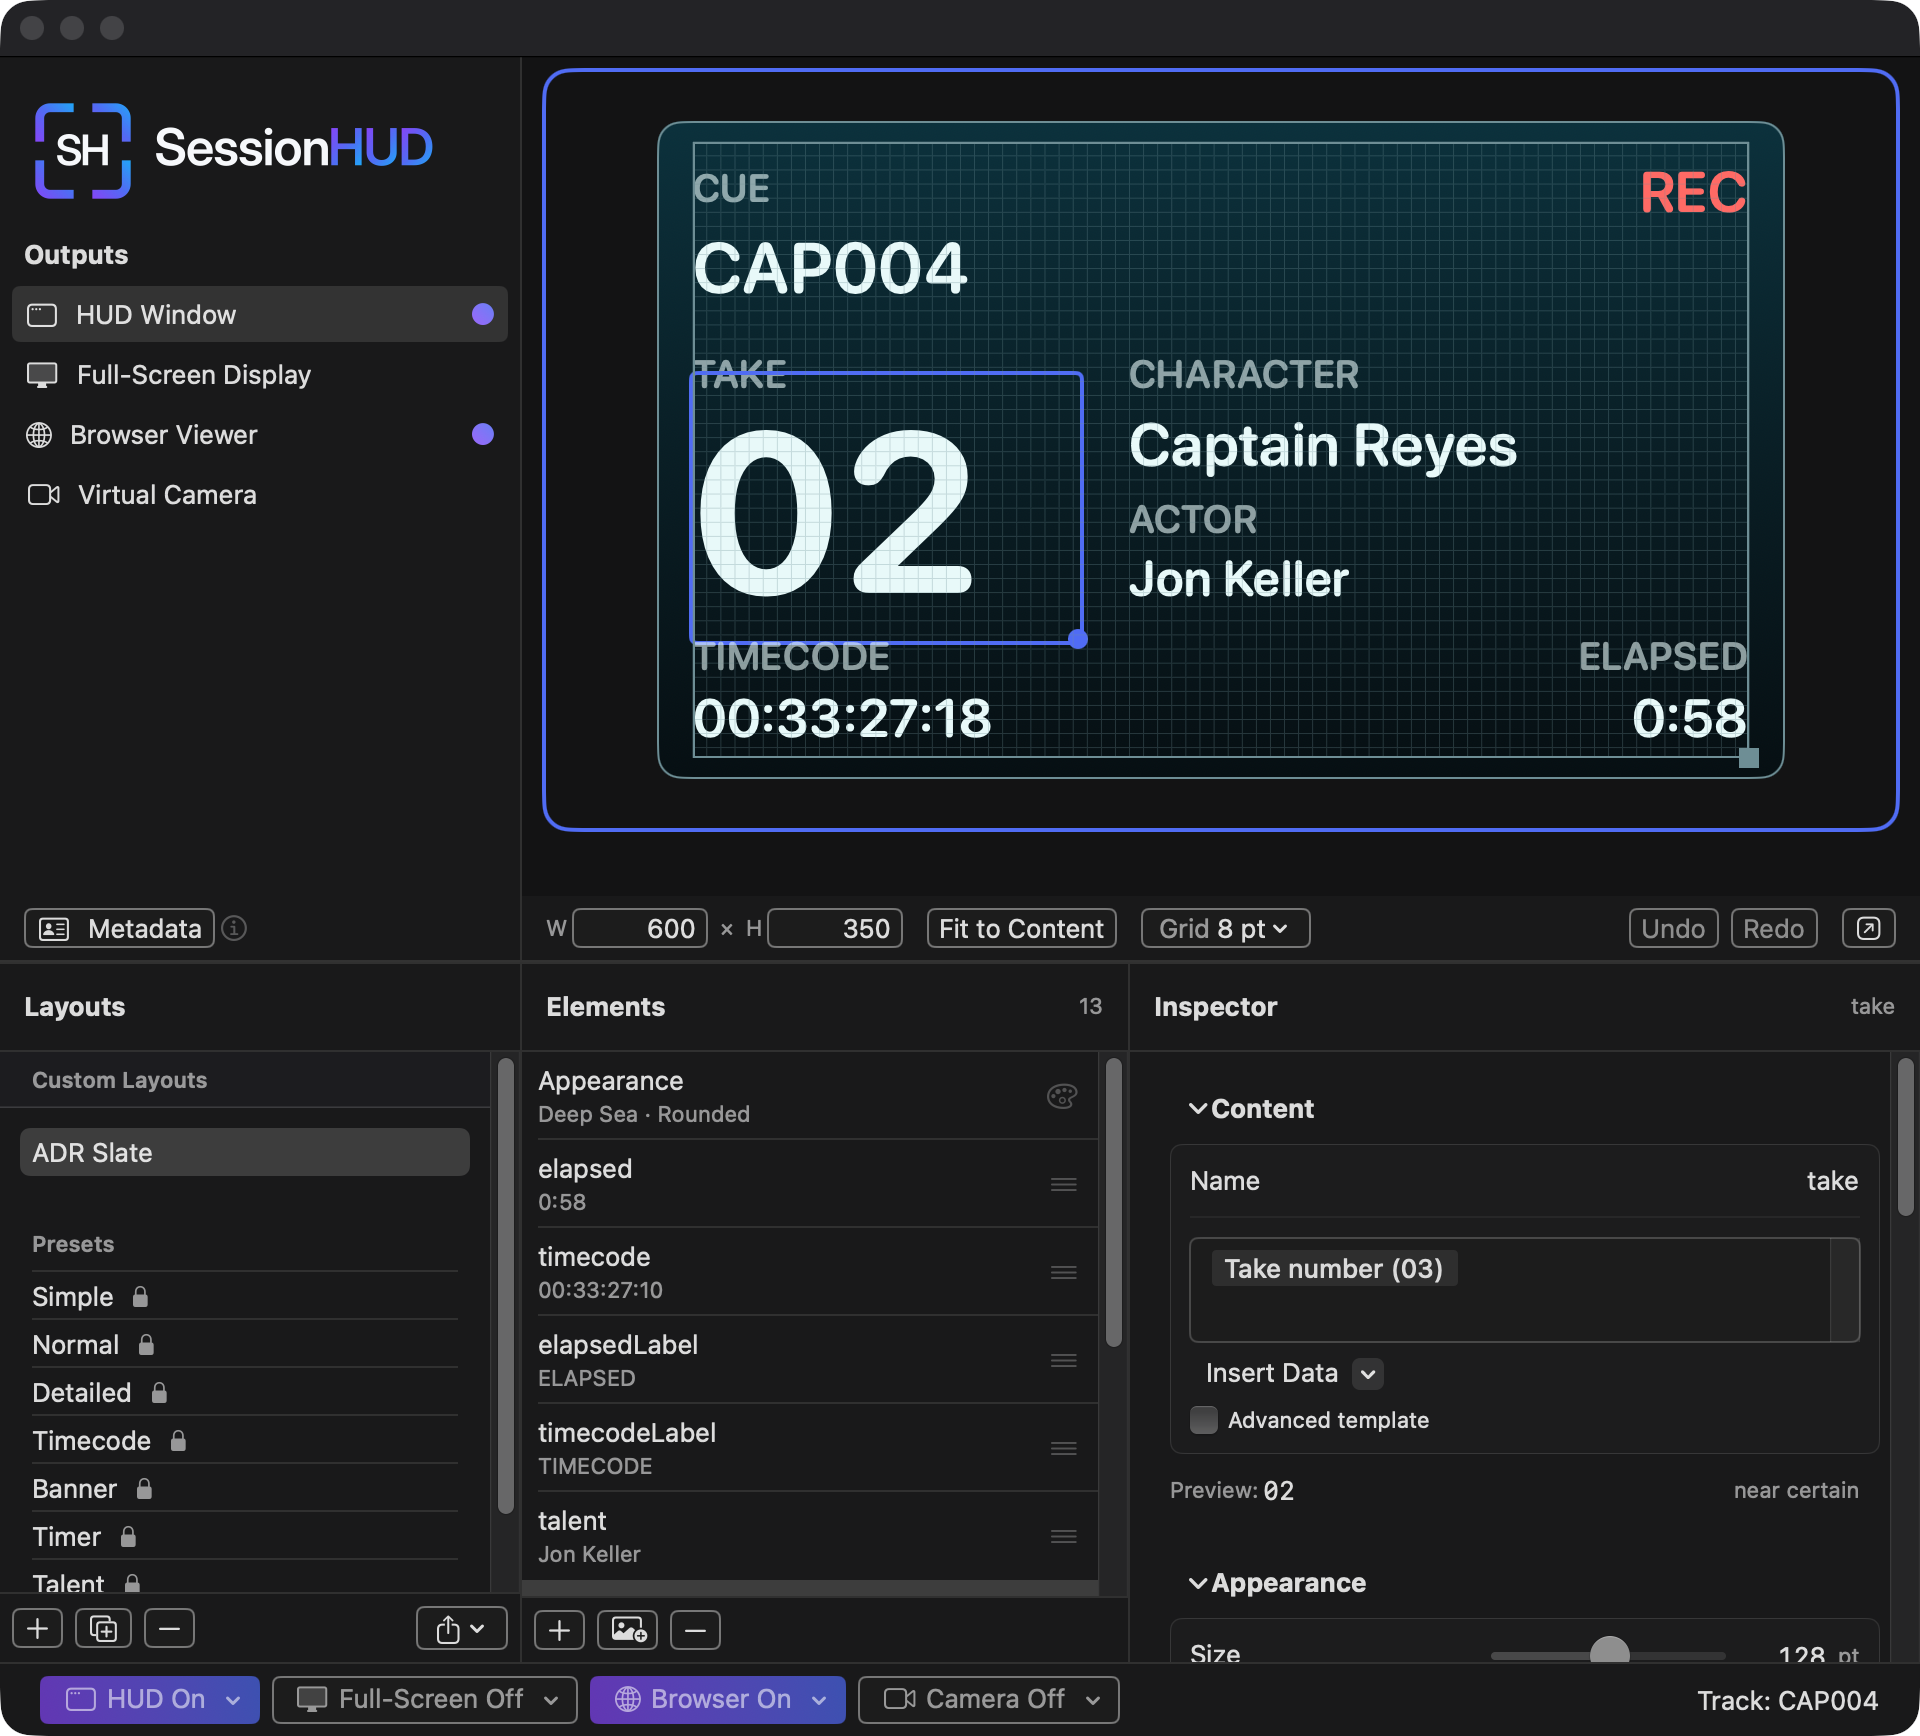Collapse the Appearance section in Inspector
Viewport: 1920px width, 1736px height.
1198,1583
